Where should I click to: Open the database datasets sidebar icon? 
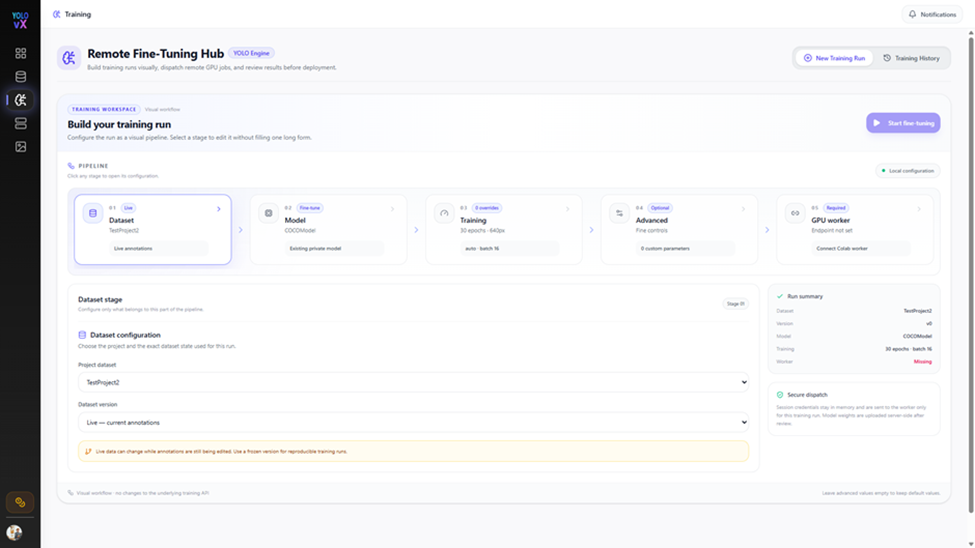pyautogui.click(x=21, y=77)
